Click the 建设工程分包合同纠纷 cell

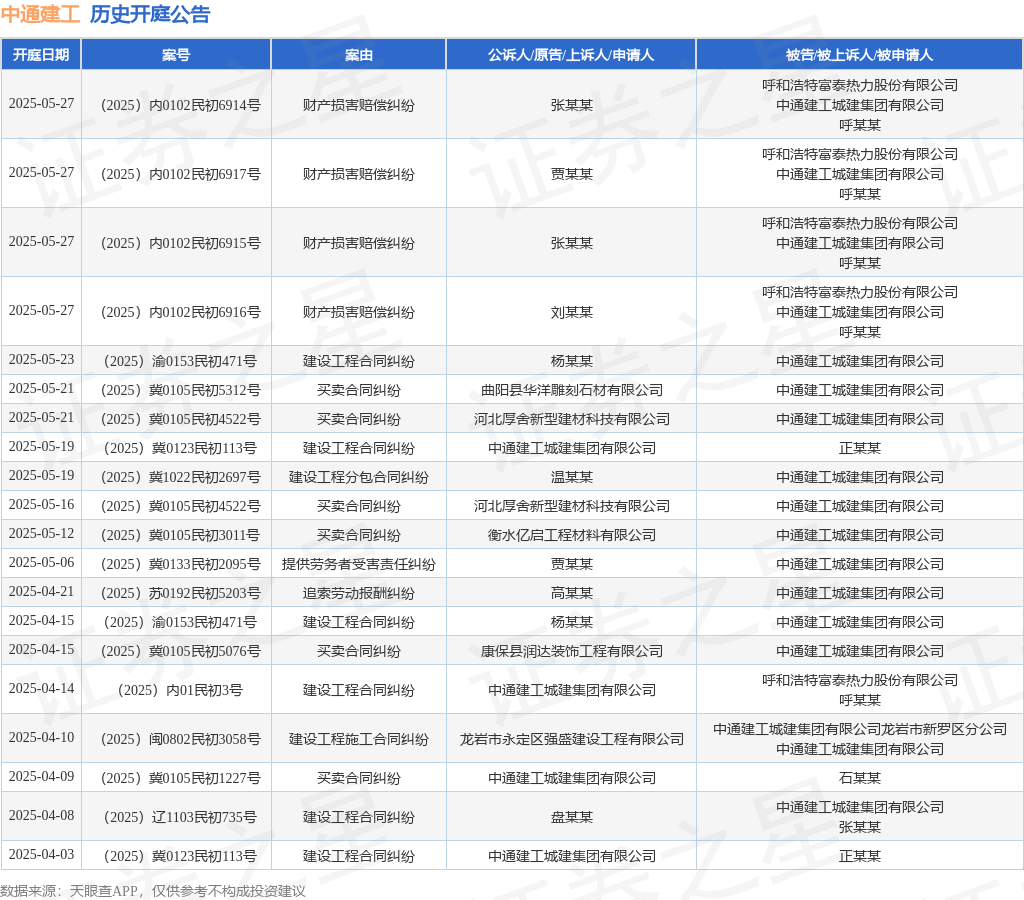[x=359, y=477]
